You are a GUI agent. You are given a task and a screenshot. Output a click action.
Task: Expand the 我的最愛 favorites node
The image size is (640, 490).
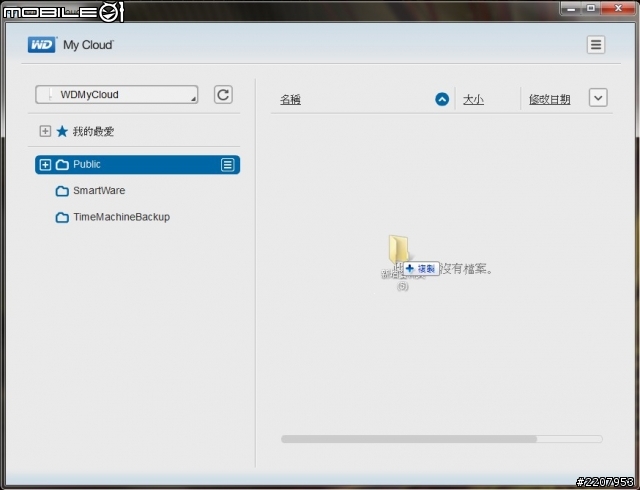45,131
